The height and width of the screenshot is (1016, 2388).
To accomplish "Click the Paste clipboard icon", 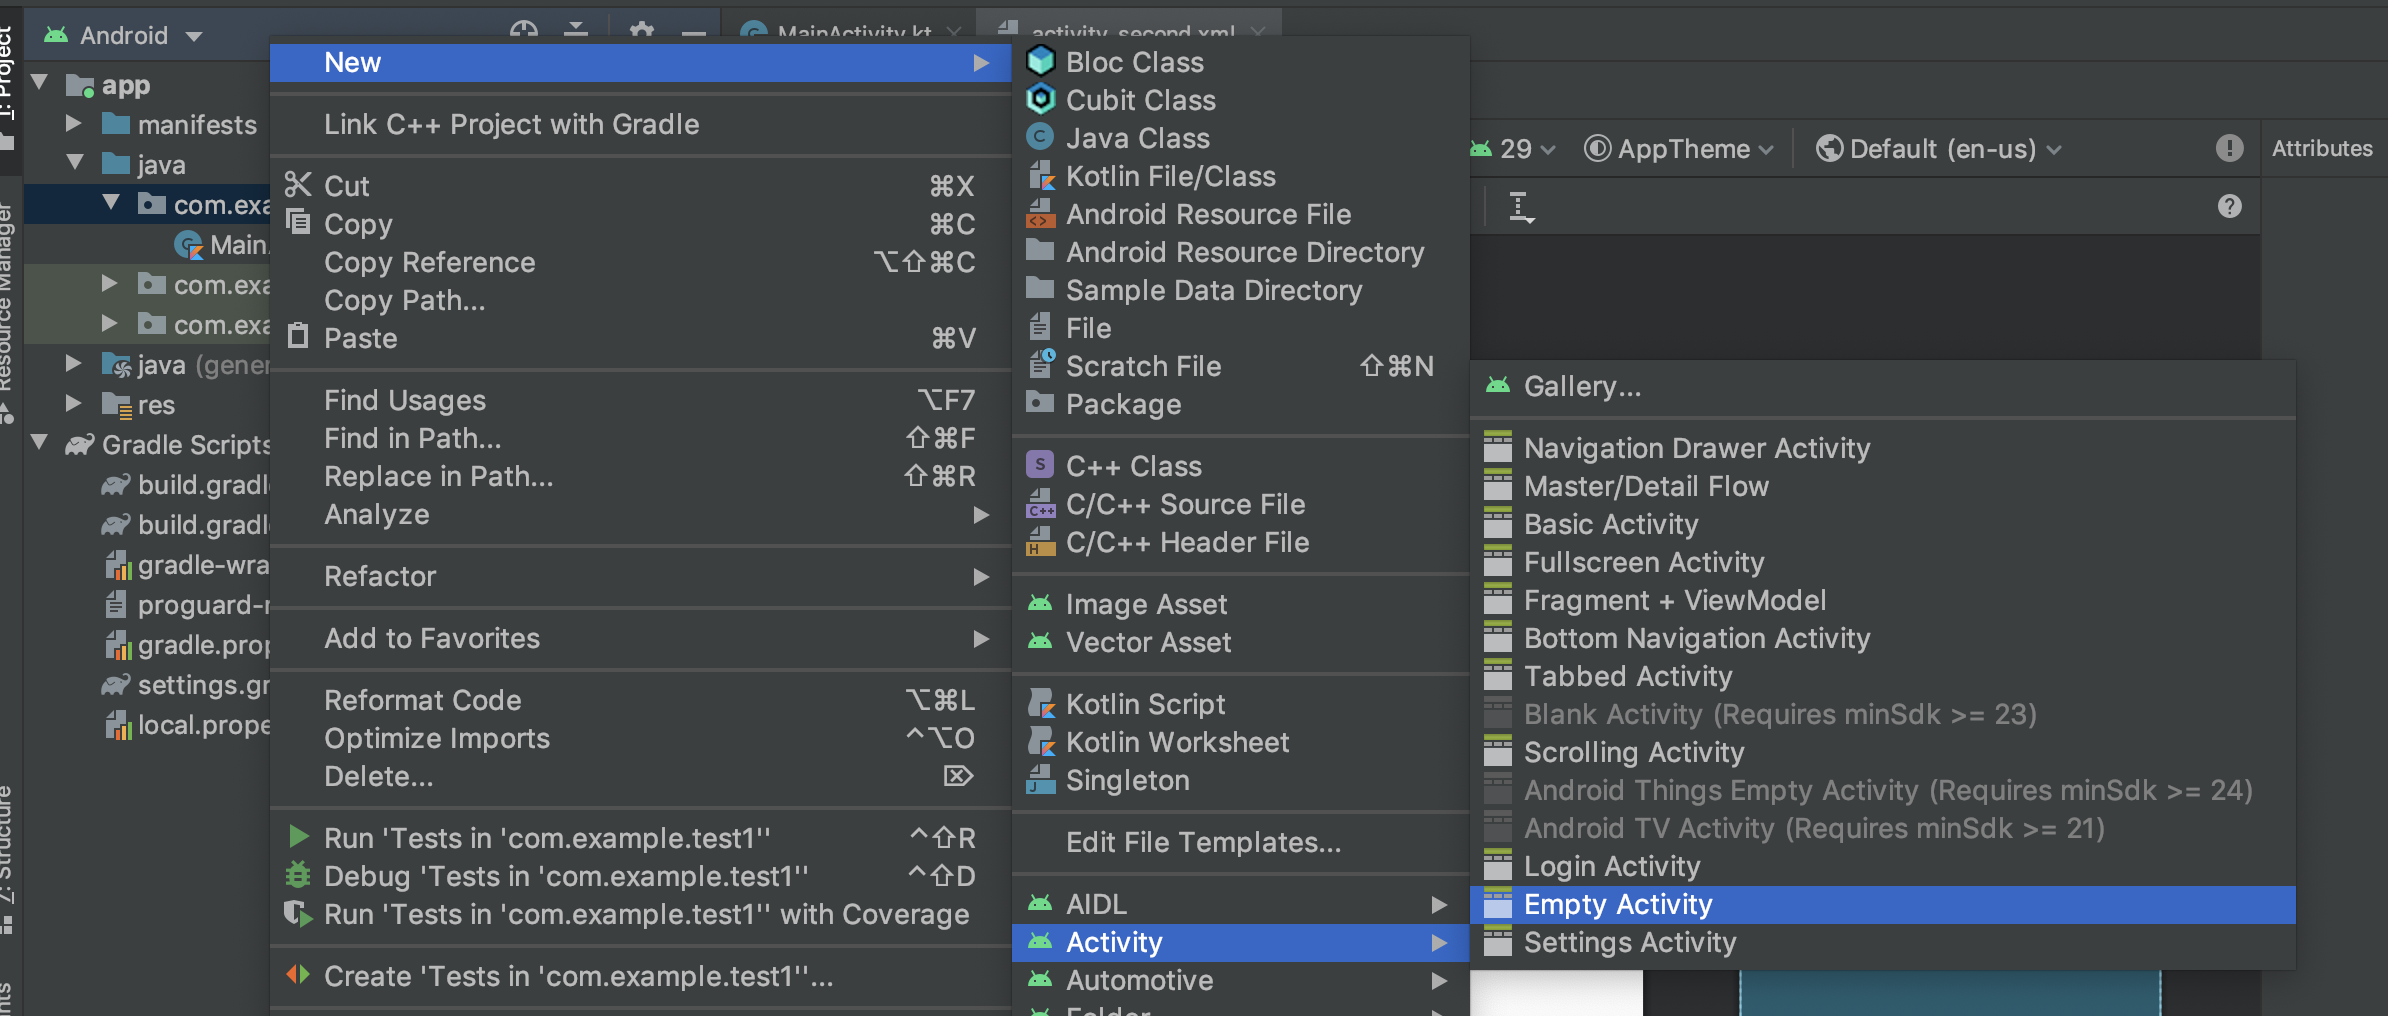I will coord(298,336).
